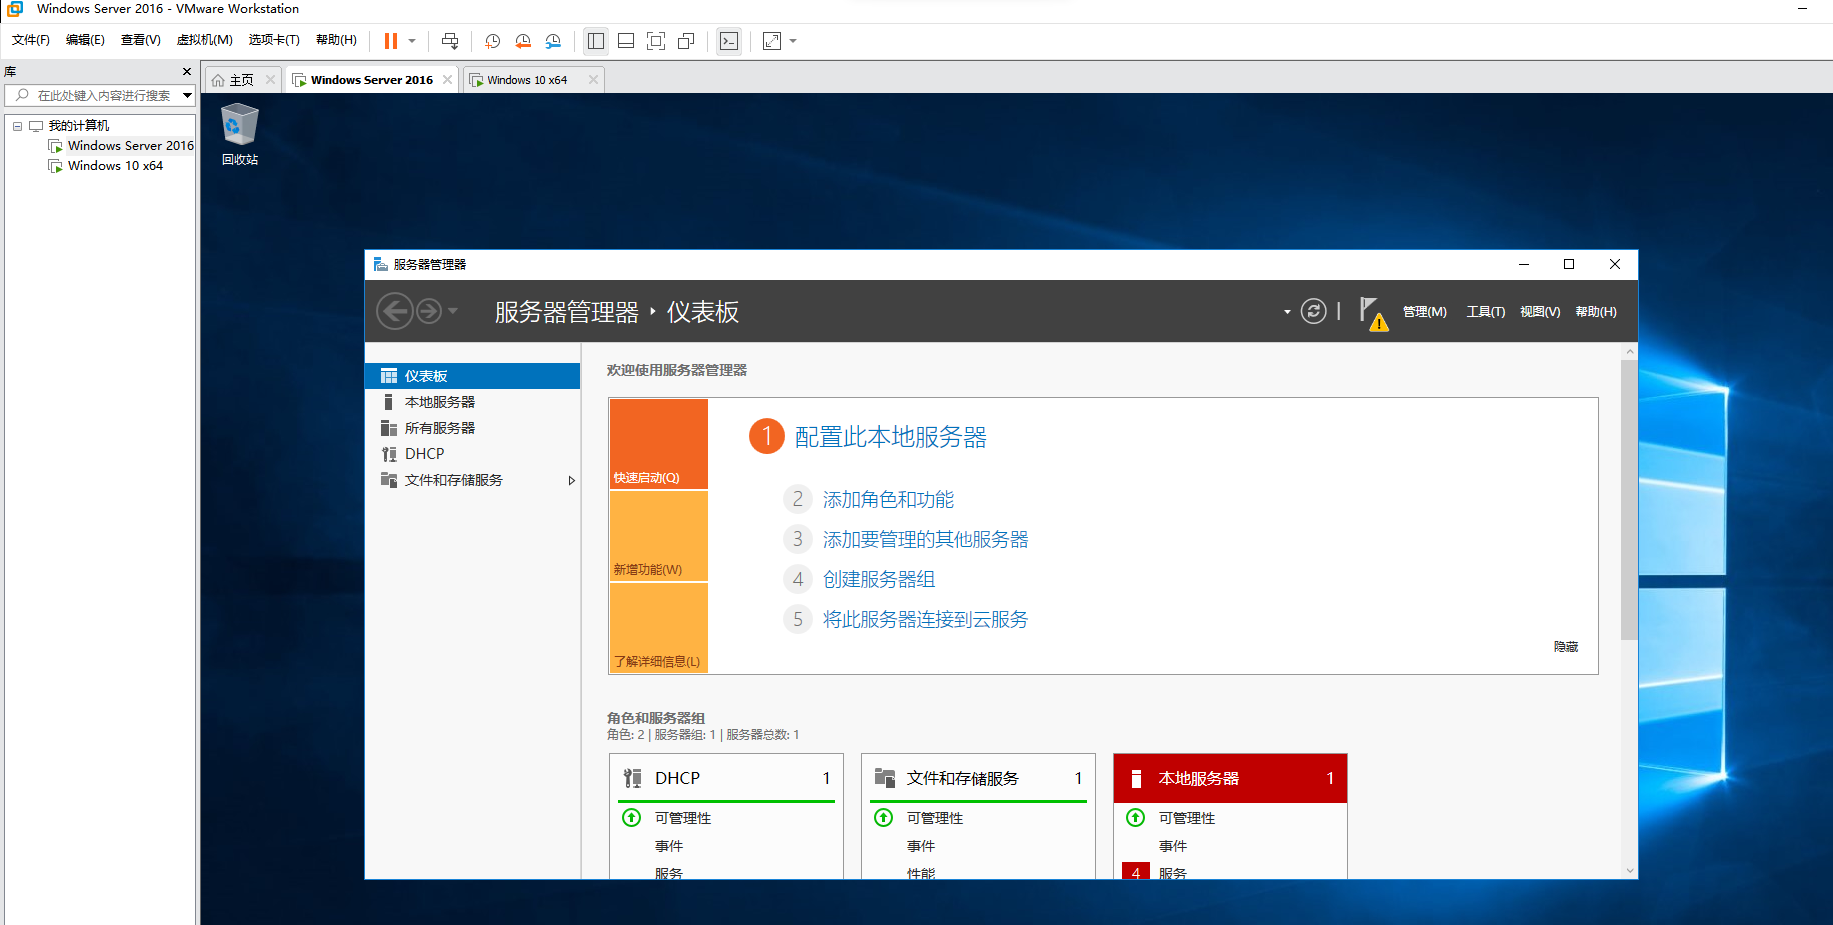The height and width of the screenshot is (925, 1833).
Task: Hide the welcome panel via 隐藏
Action: [x=1566, y=647]
